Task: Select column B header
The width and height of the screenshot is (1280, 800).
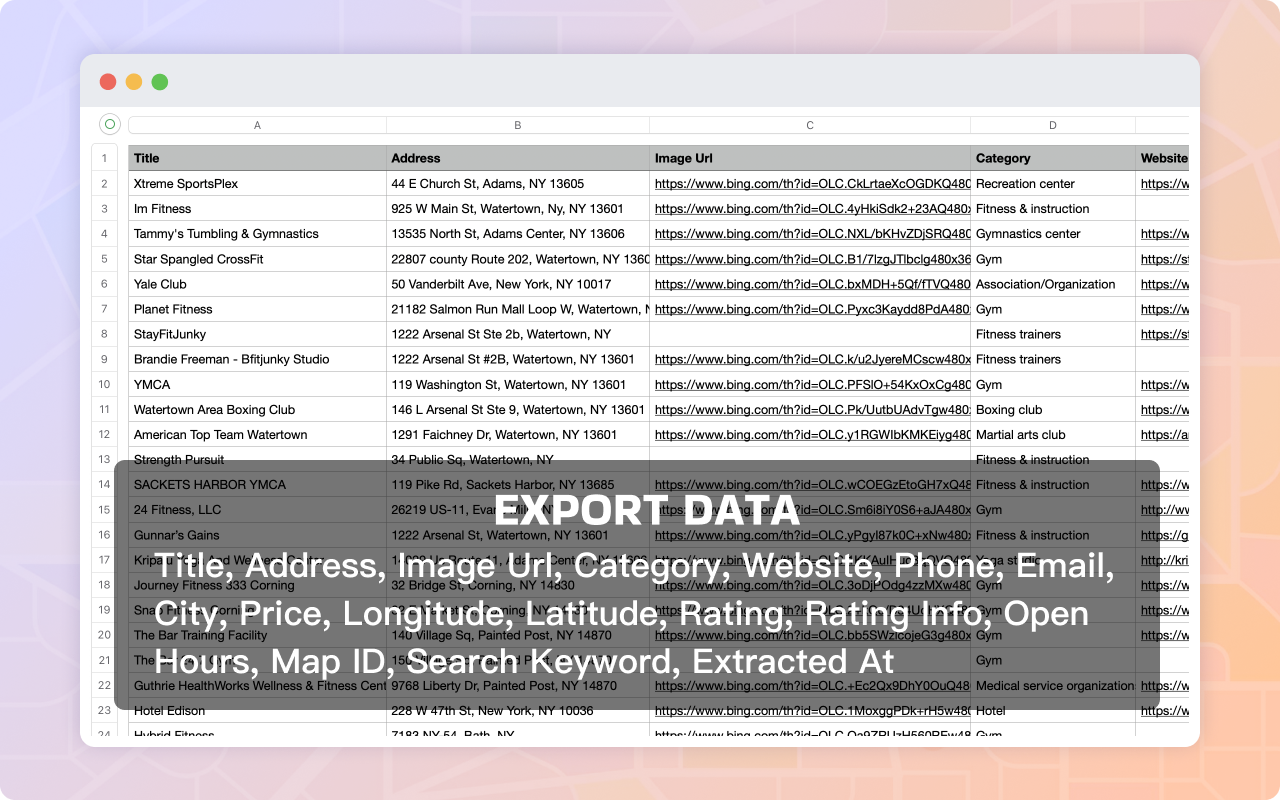Action: click(518, 125)
